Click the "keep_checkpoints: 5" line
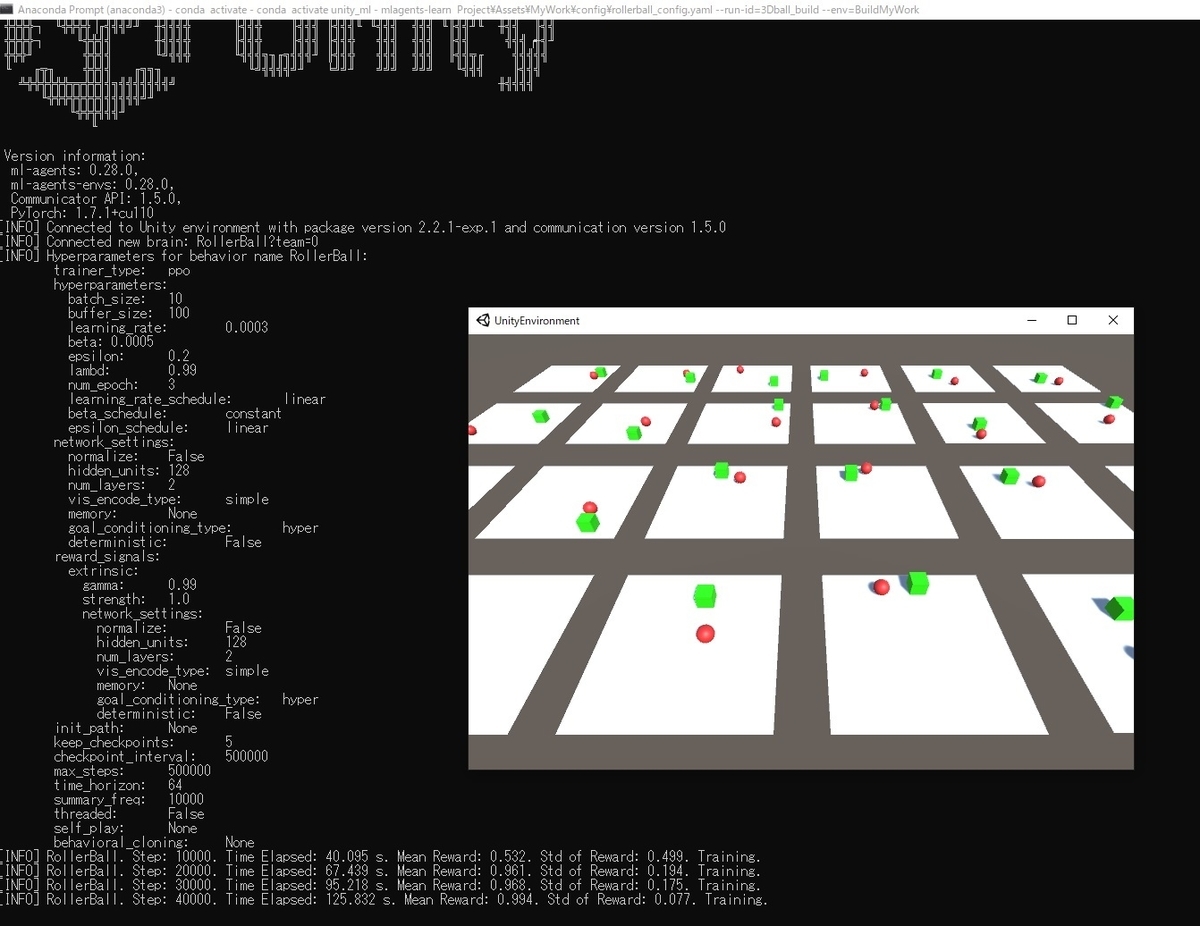Viewport: 1200px width, 926px height. [144, 742]
